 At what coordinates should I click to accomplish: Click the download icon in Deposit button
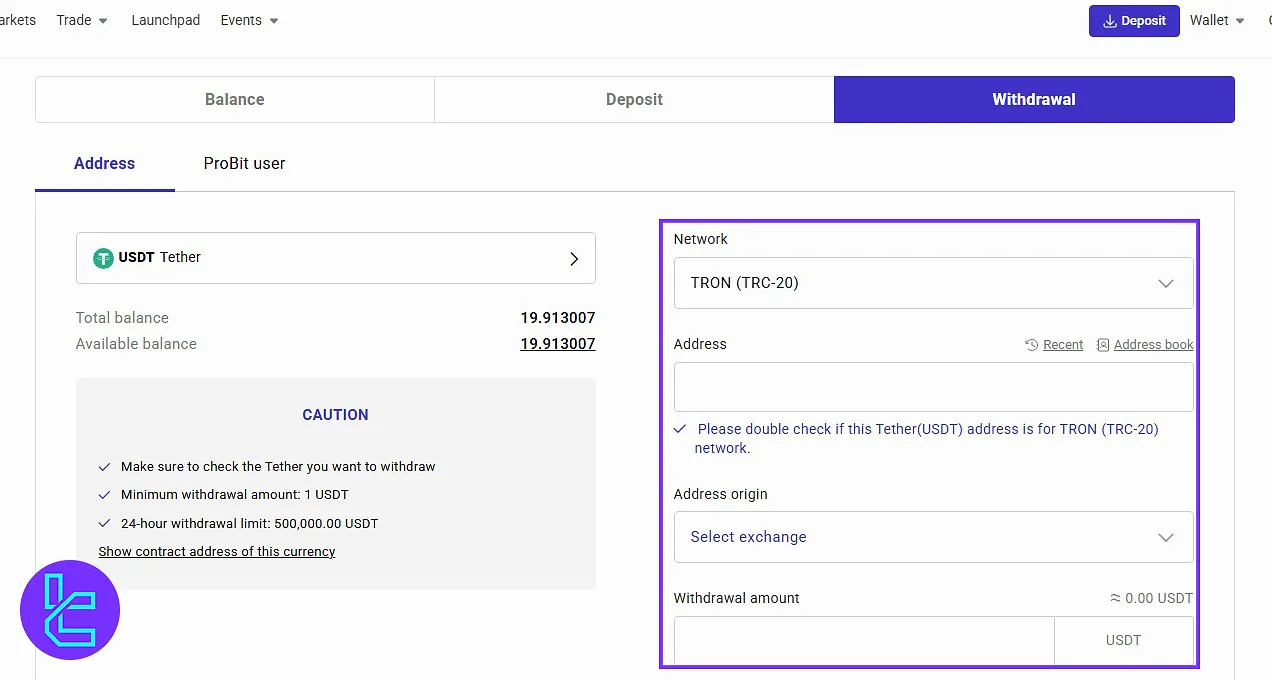click(1109, 21)
